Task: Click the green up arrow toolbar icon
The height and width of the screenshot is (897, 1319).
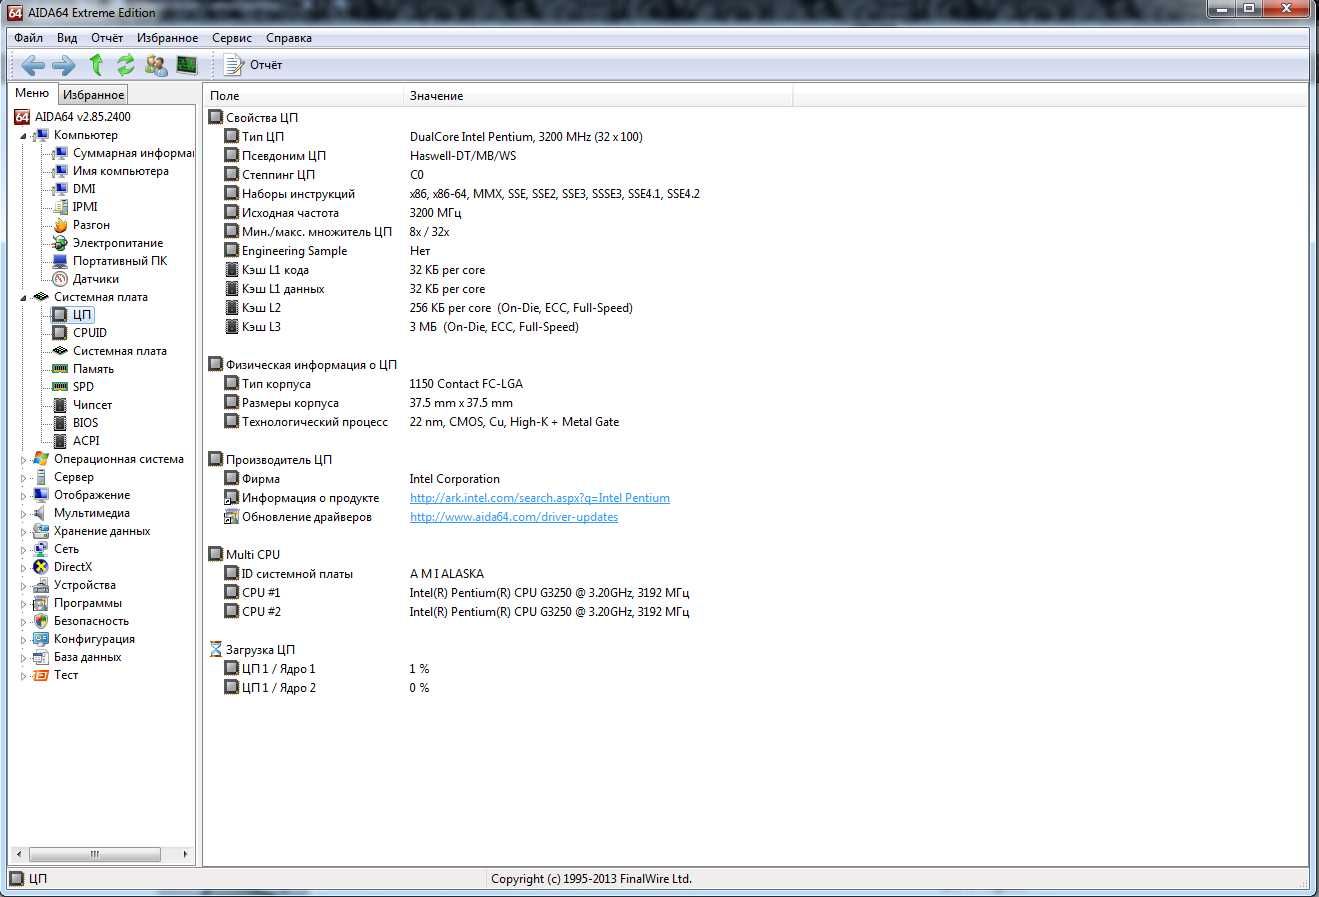Action: coord(96,65)
